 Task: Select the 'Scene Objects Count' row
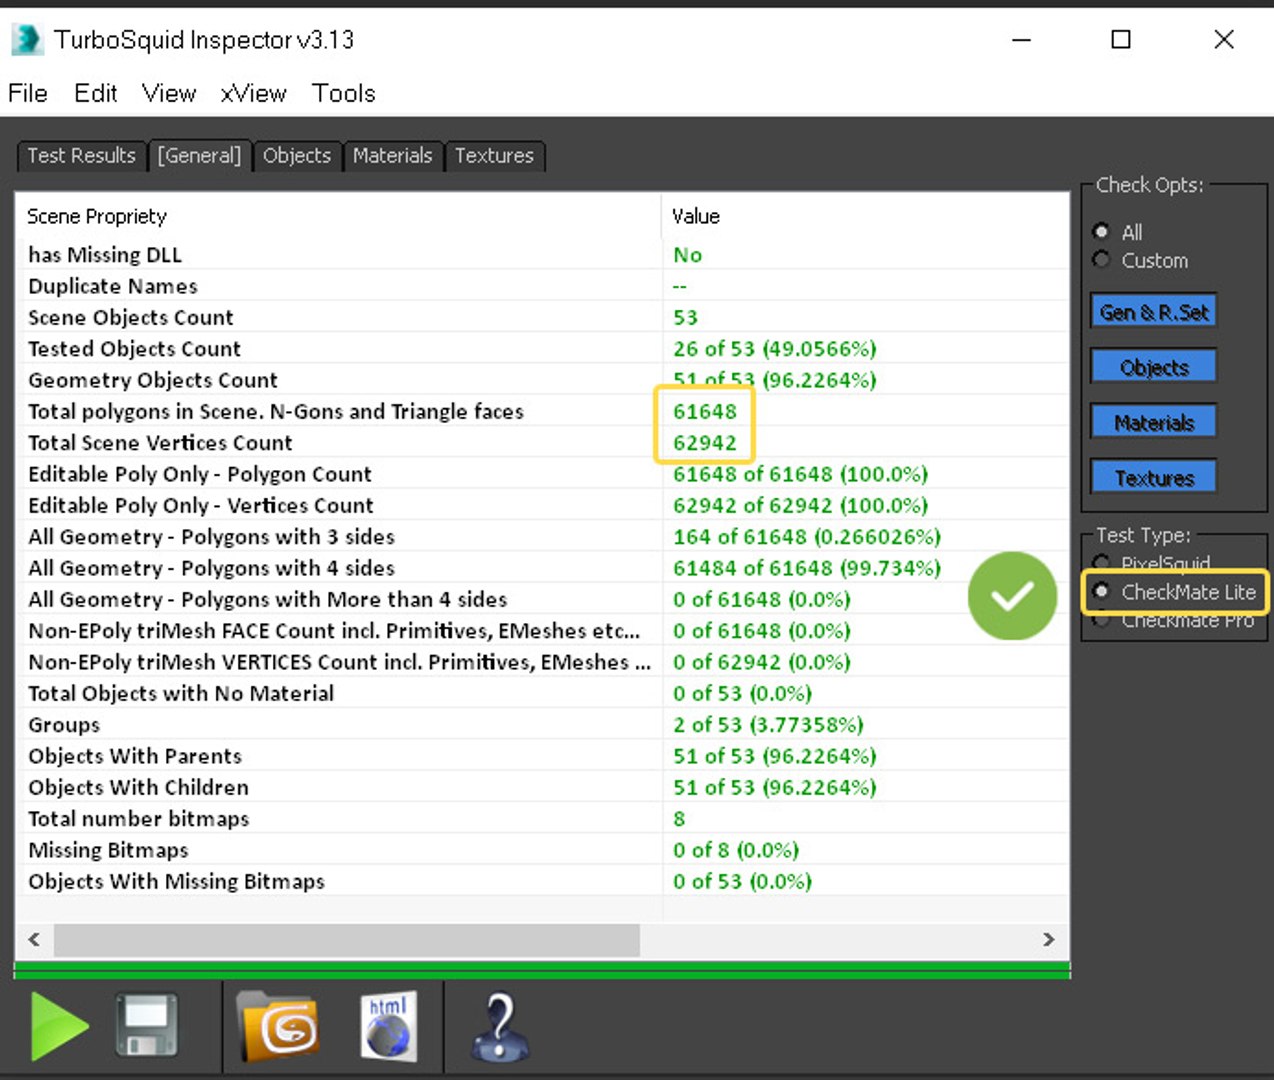click(542, 317)
